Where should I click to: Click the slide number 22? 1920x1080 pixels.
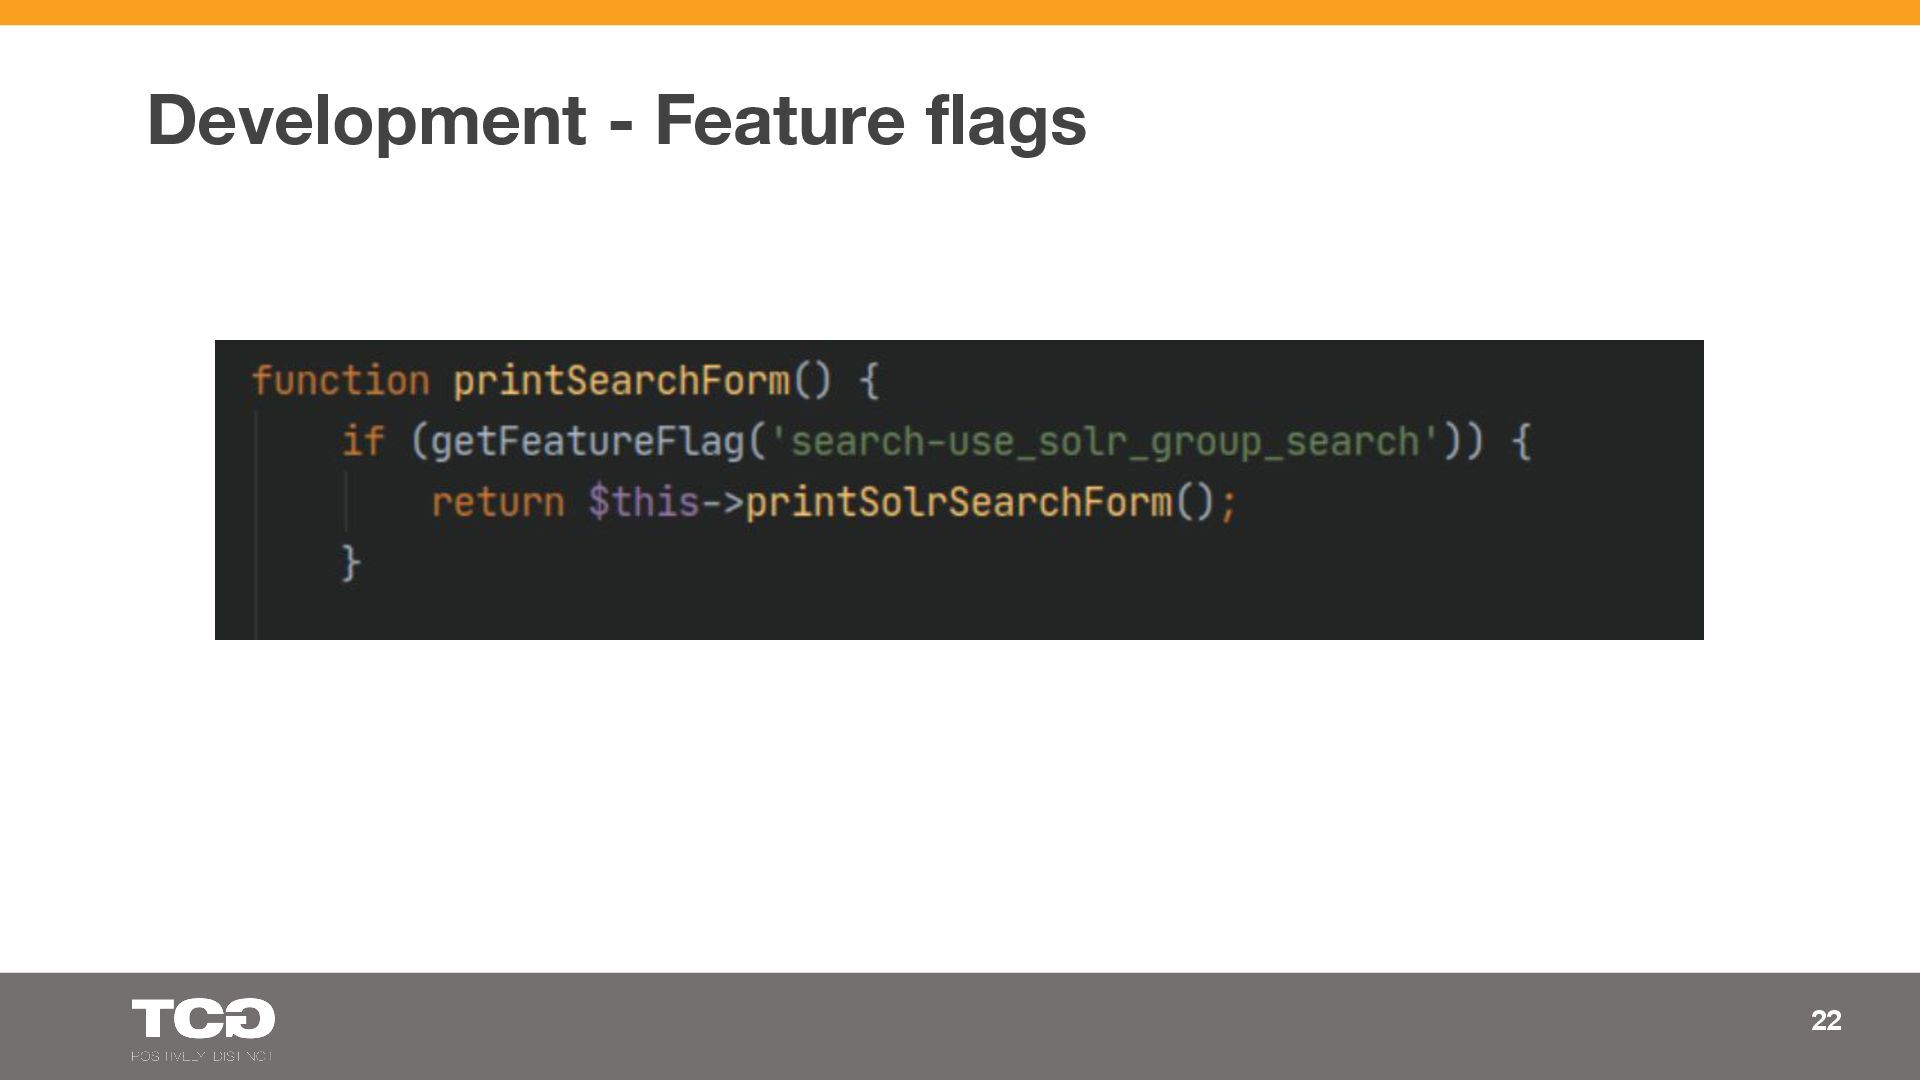tap(1826, 1020)
